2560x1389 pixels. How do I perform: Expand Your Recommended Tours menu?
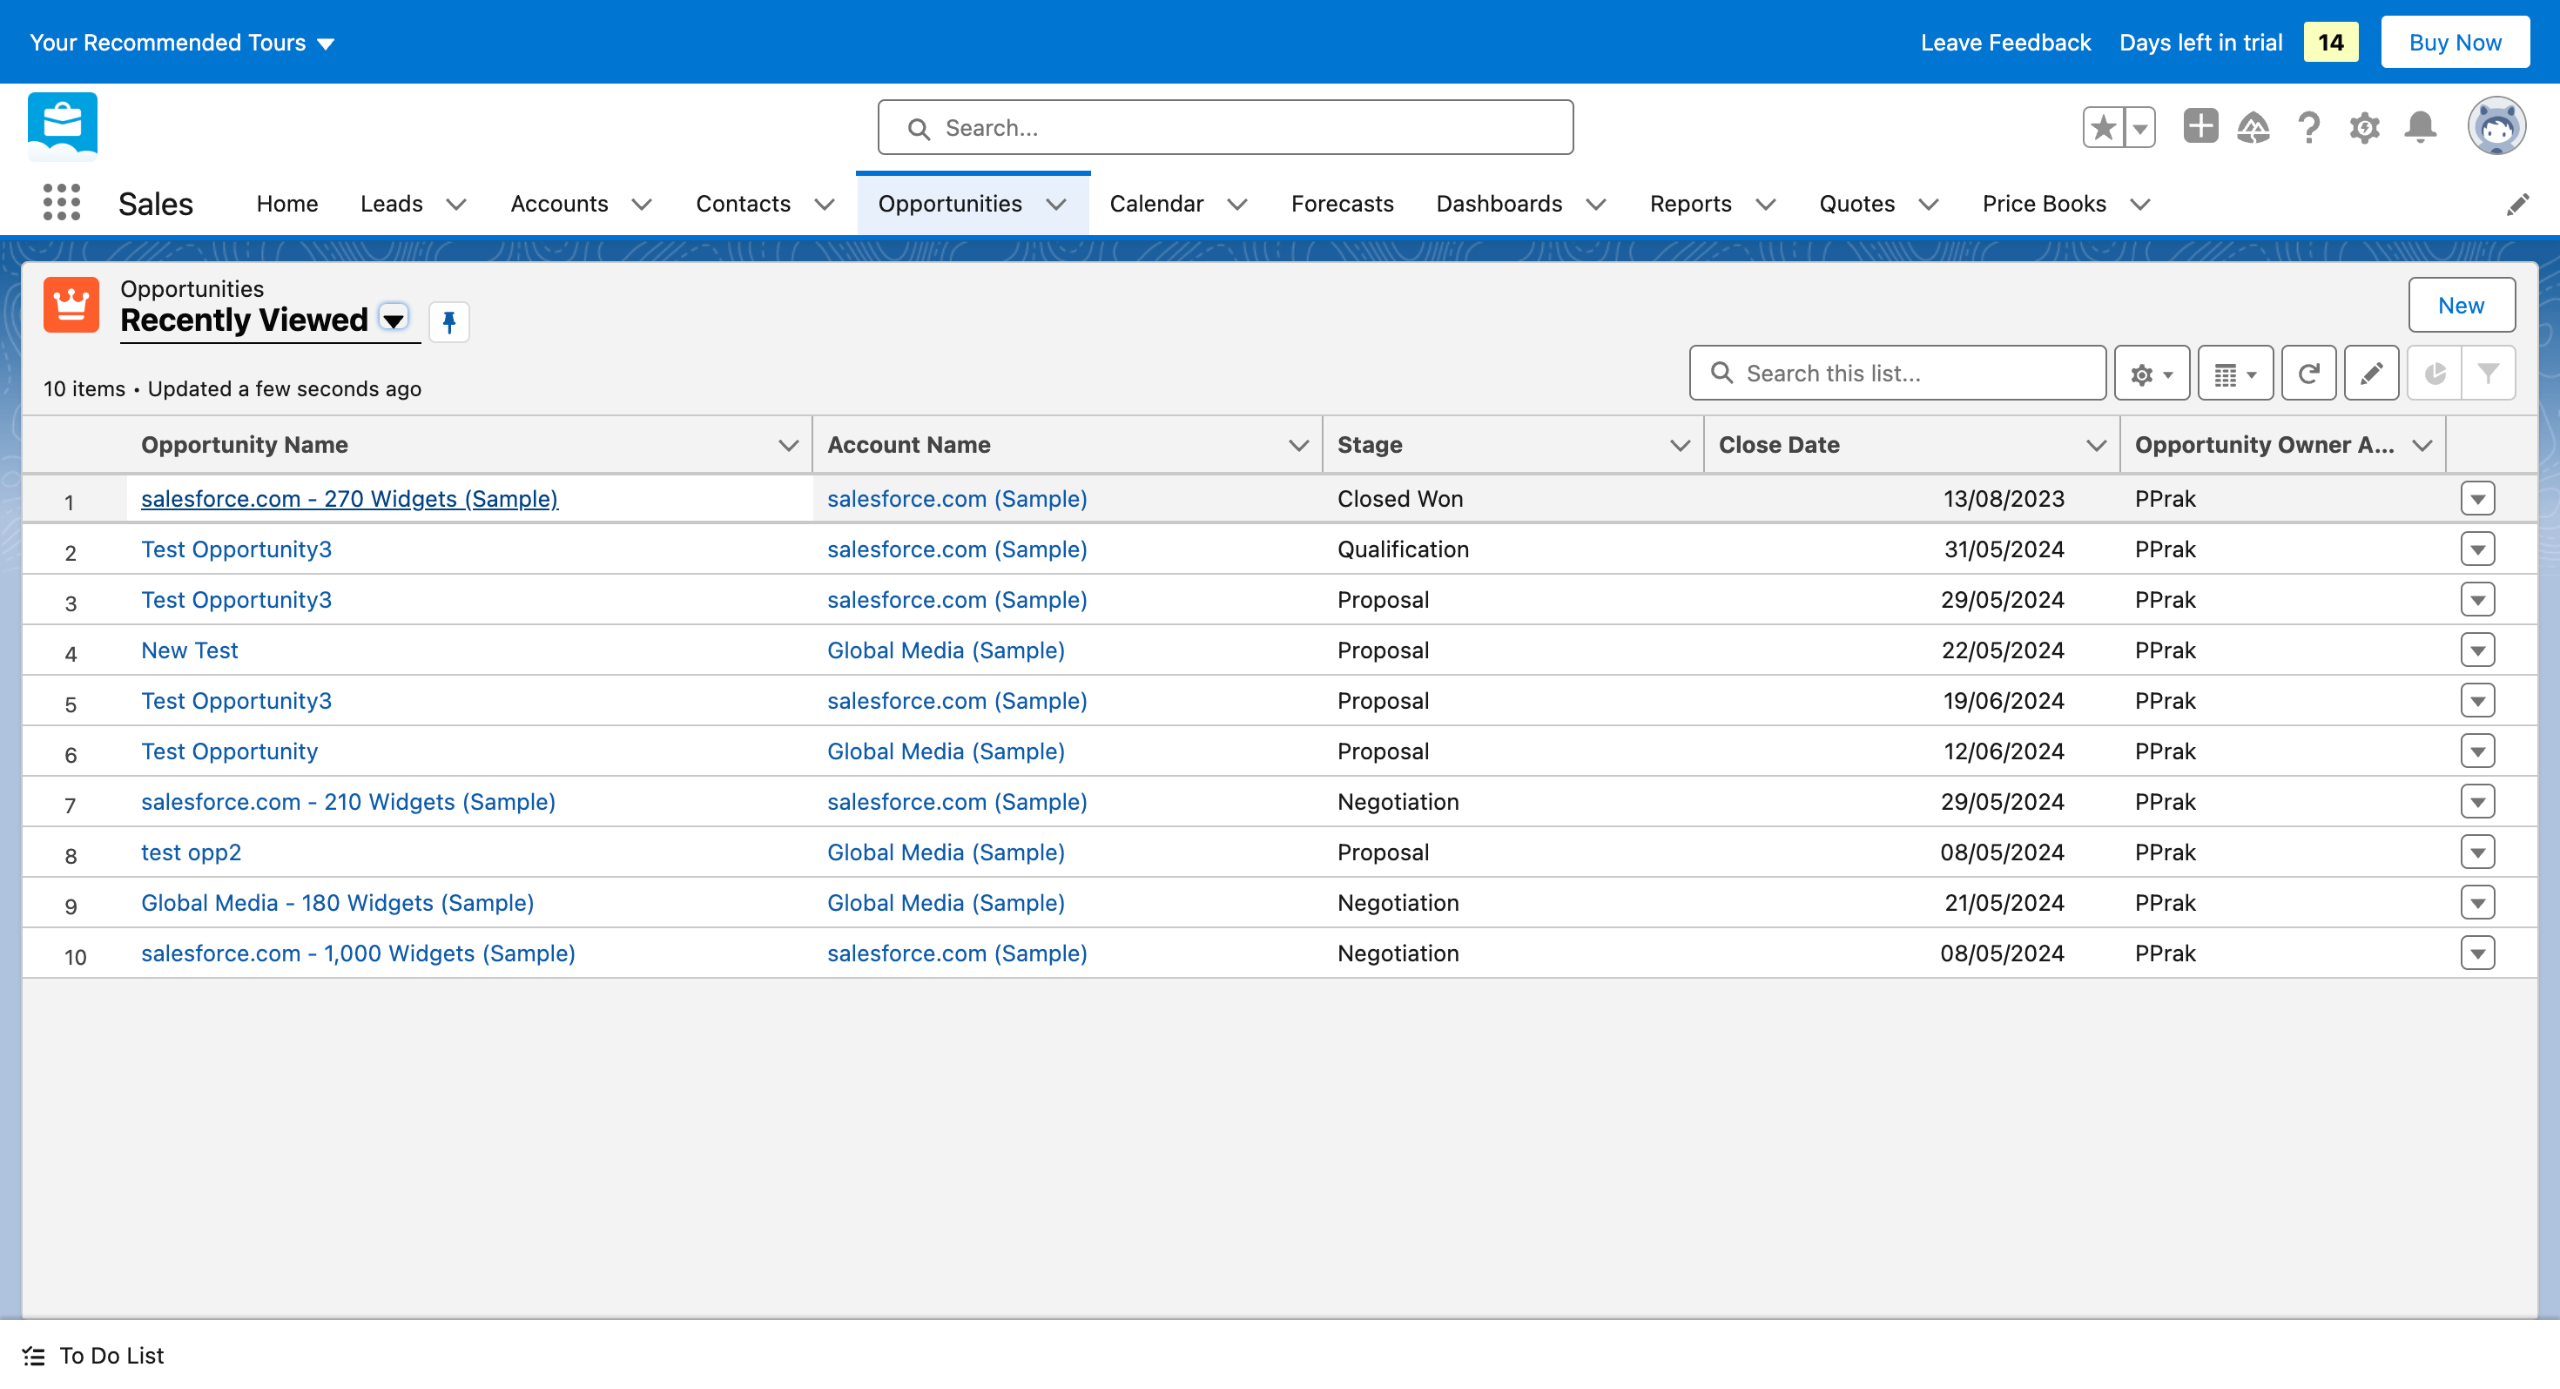[x=182, y=42]
